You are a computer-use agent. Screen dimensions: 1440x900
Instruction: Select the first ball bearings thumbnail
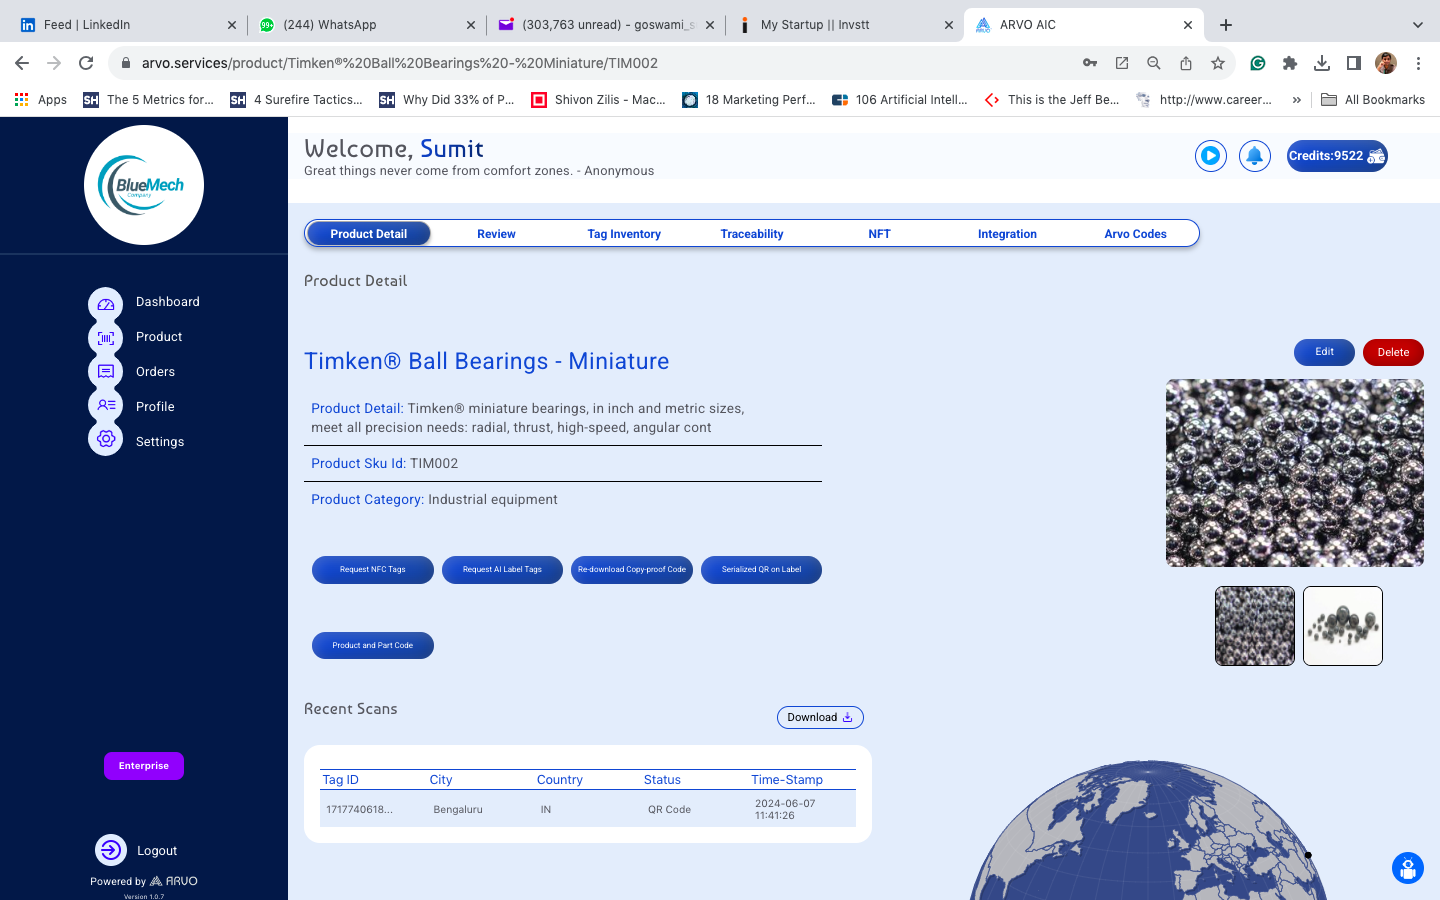[1254, 626]
